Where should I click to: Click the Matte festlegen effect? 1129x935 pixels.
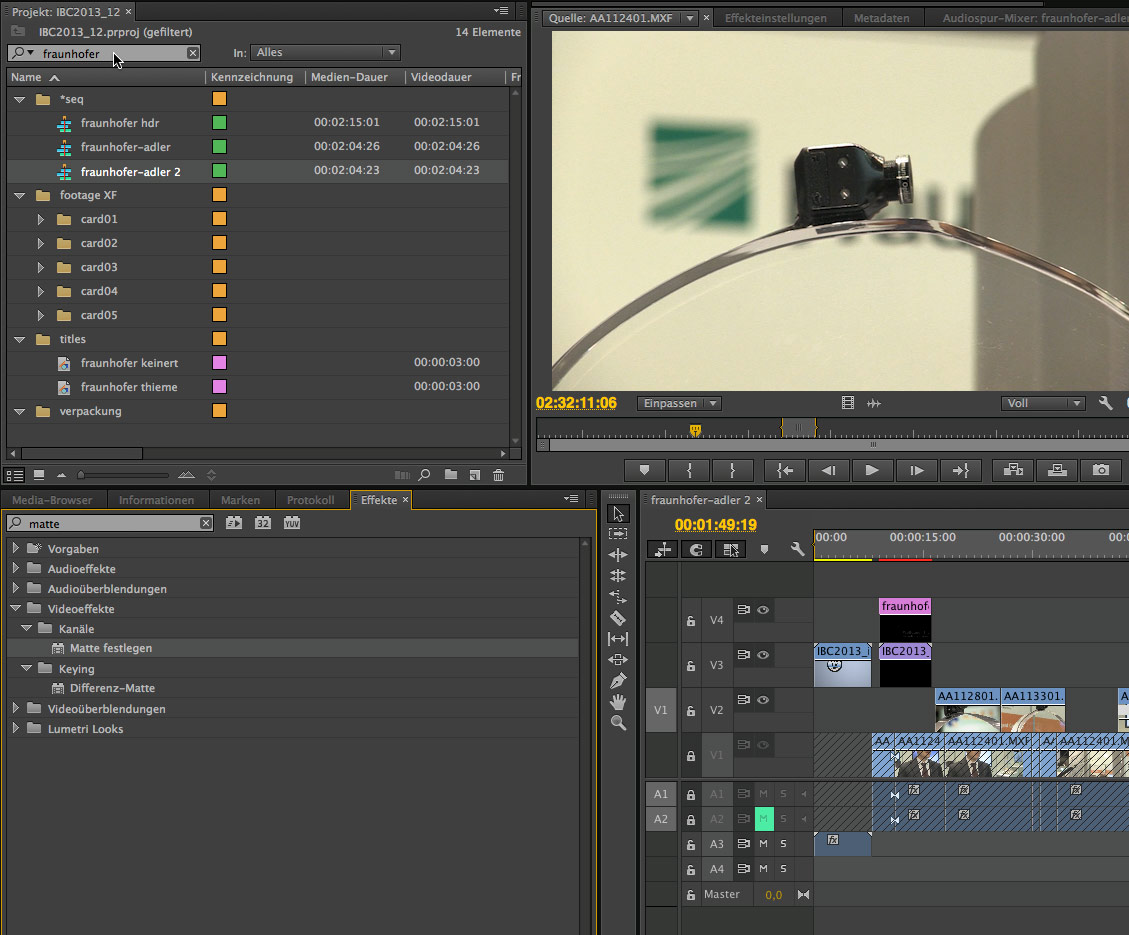[x=111, y=648]
